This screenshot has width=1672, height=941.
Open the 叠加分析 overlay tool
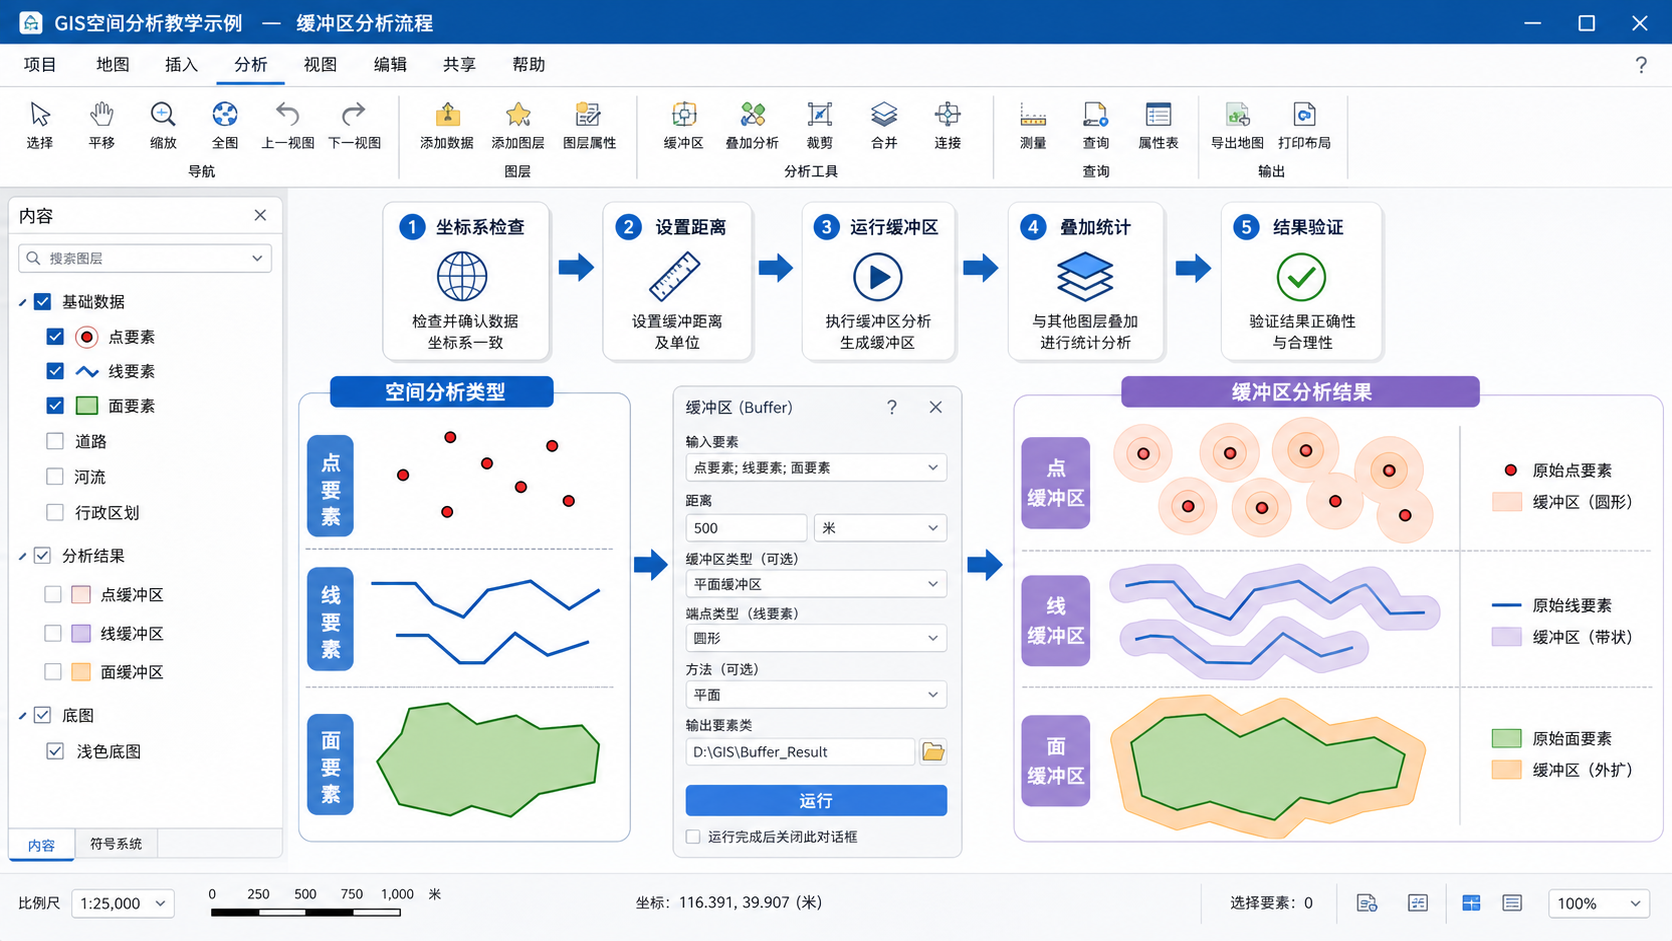click(x=752, y=125)
